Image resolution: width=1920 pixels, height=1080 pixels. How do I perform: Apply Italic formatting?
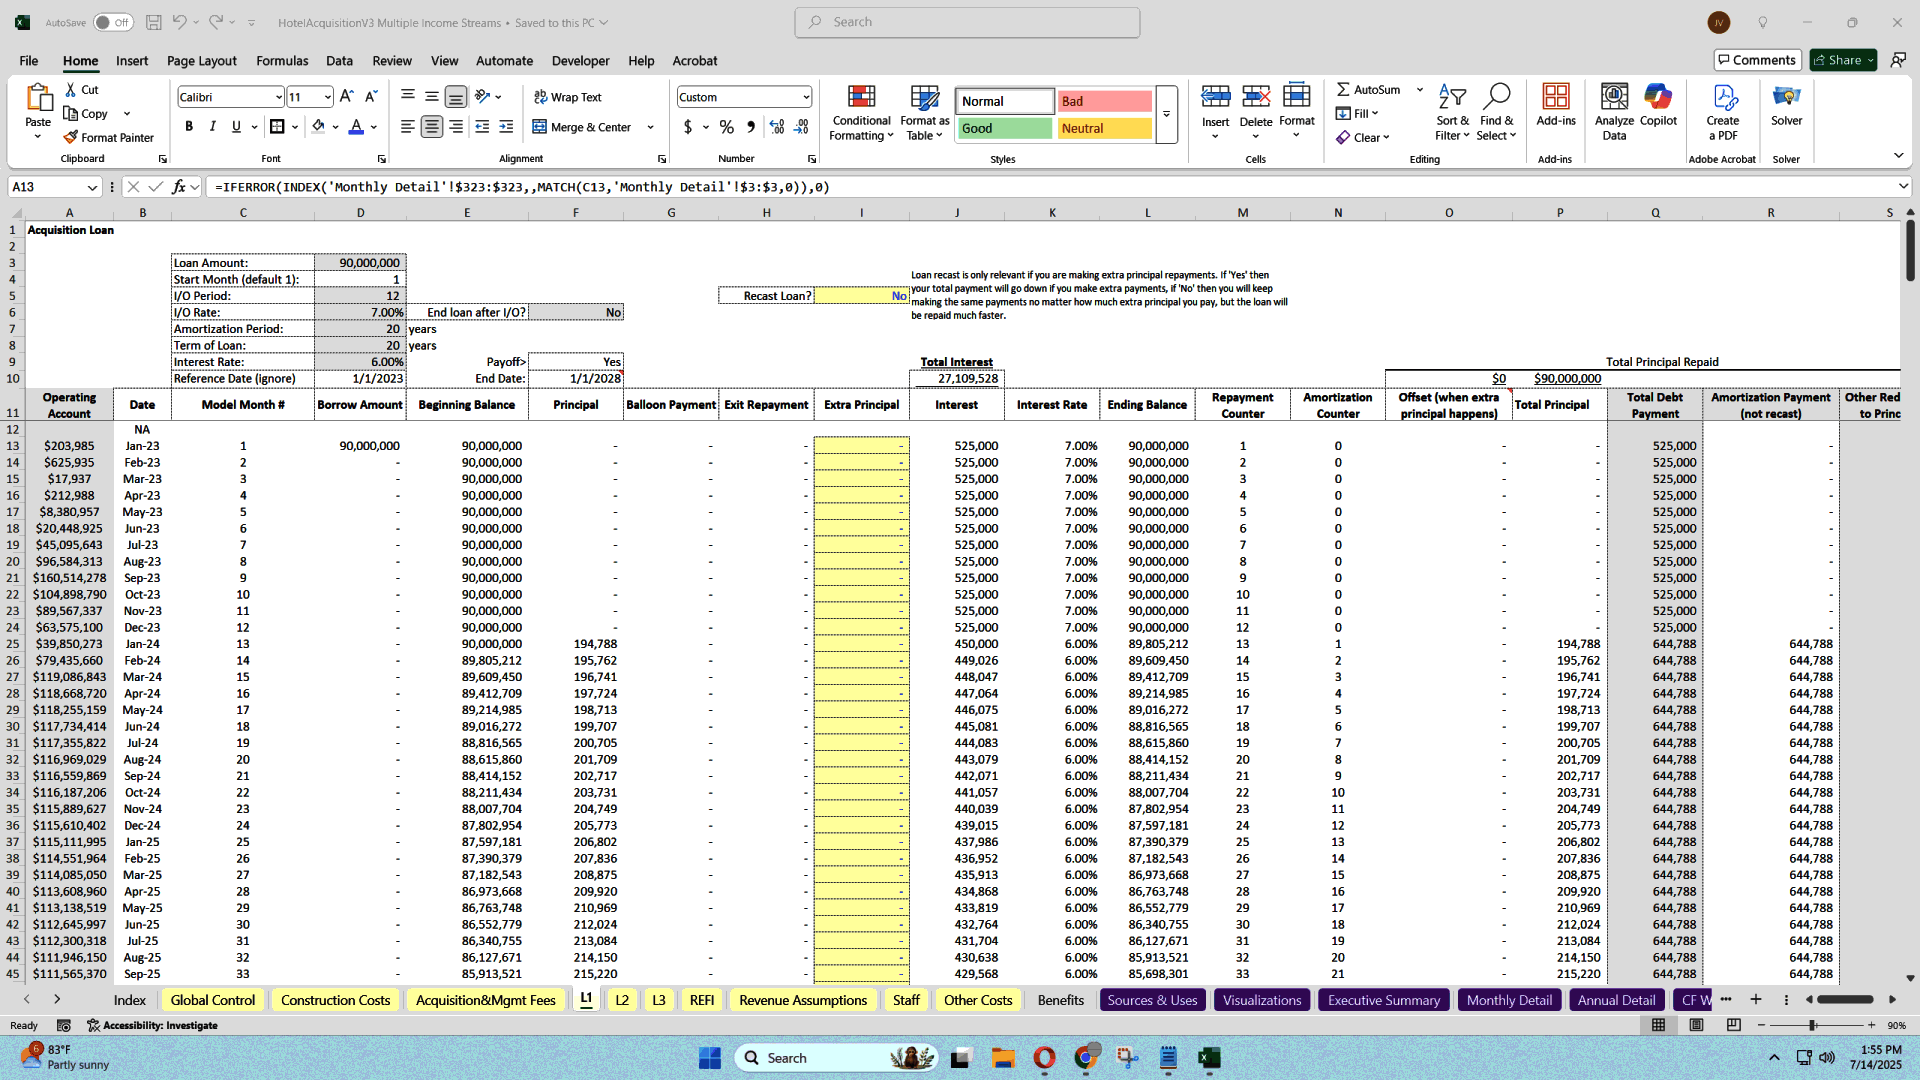point(212,127)
